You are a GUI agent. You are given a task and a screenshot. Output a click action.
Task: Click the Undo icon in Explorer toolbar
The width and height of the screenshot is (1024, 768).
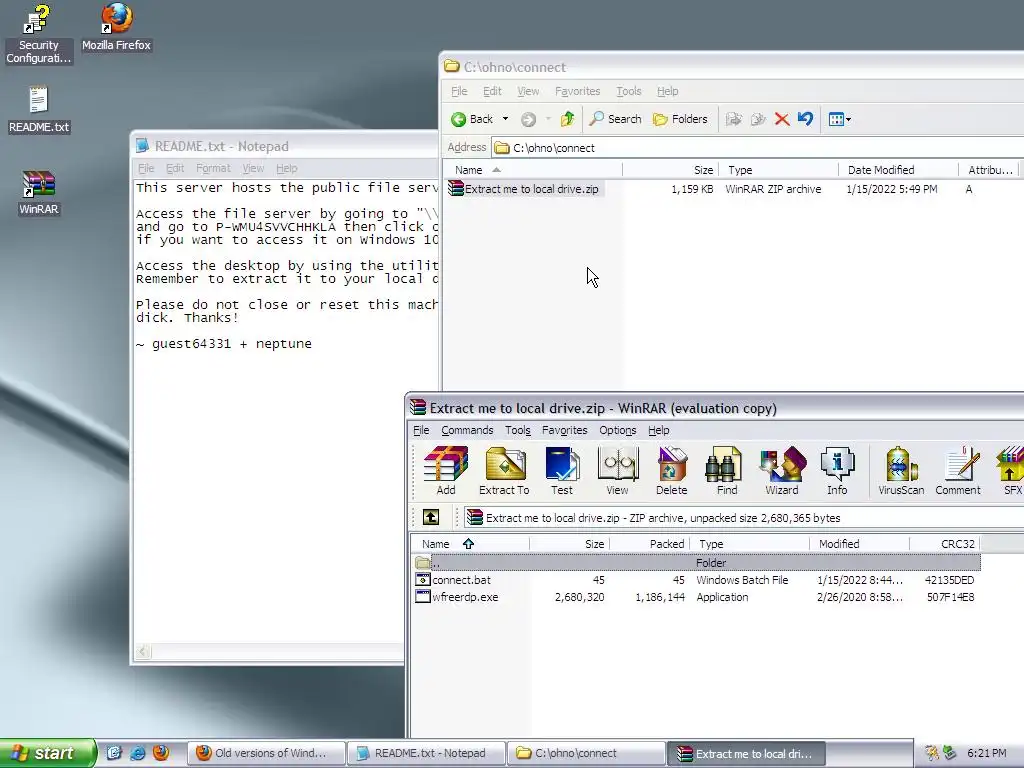805,119
